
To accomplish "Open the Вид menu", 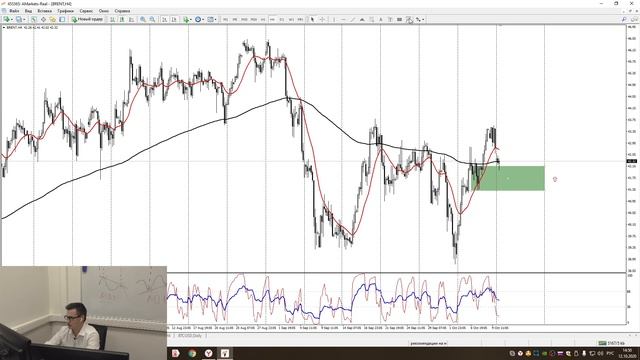I will tap(28, 11).
